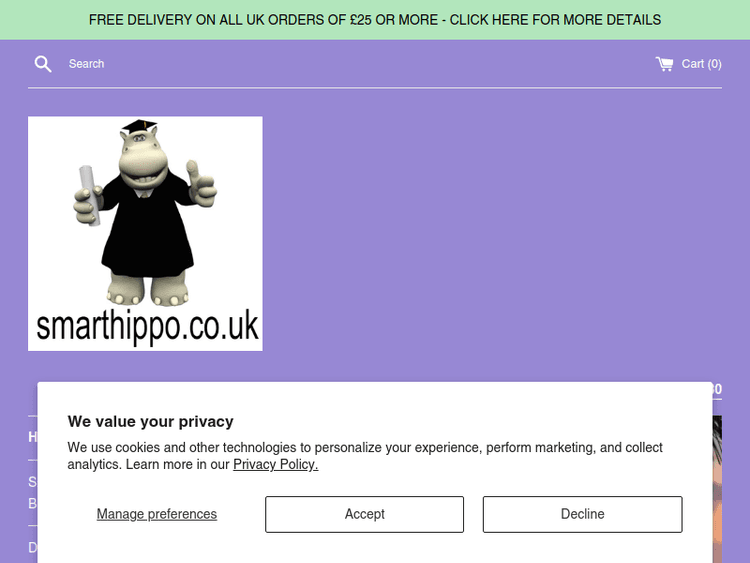This screenshot has height=563, width=750.
Task: Click the hippo's graduation cap
Action: coord(139,126)
